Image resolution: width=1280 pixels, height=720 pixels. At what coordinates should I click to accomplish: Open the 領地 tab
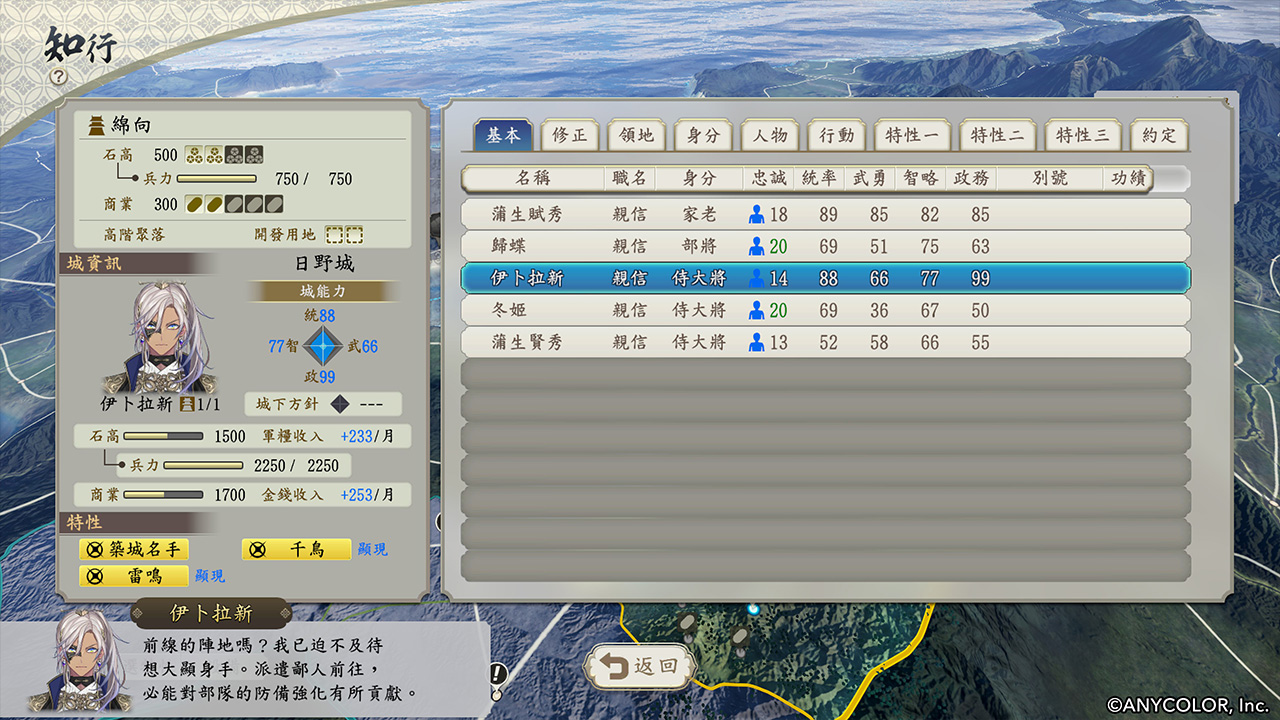pos(637,135)
